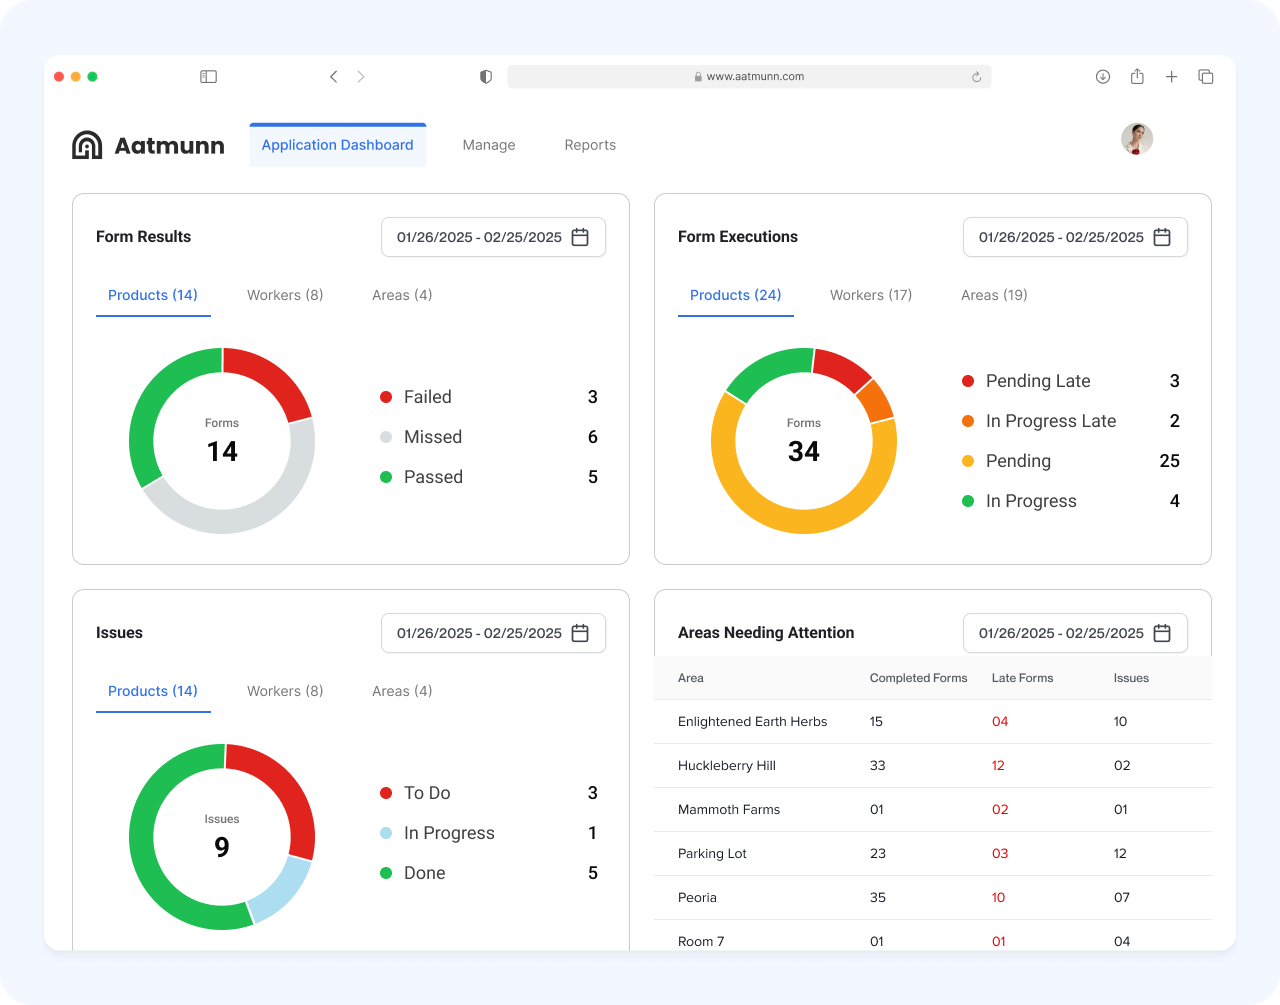Click calendar icon in Areas Needing Attention
Viewport: 1280px width, 1005px height.
point(1162,633)
